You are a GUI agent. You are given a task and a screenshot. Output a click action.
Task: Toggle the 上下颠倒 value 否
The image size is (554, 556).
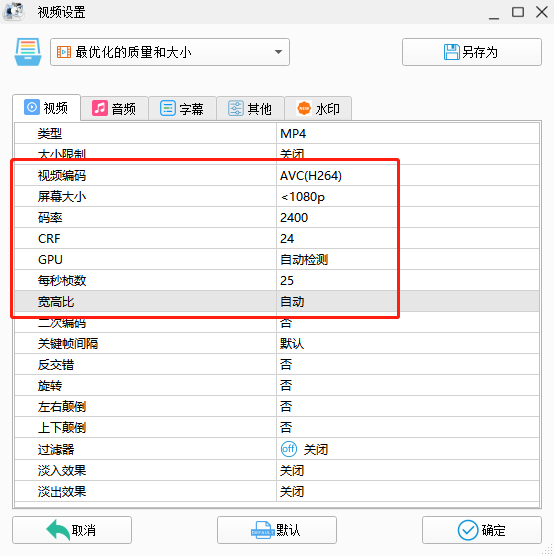click(x=408, y=427)
